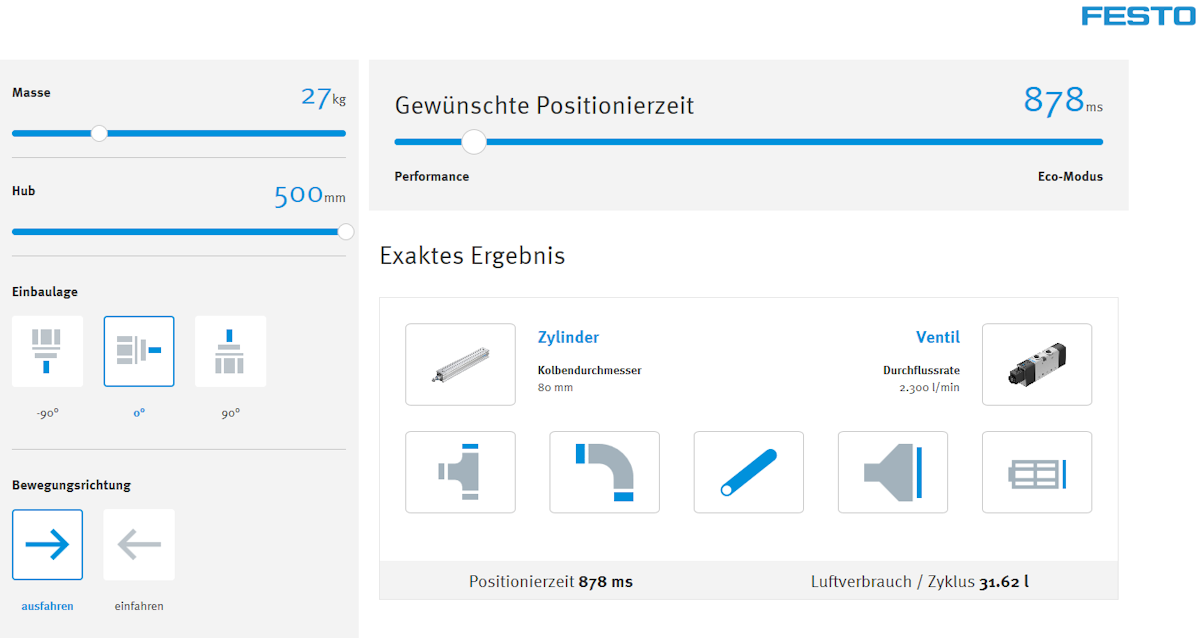This screenshot has width=1200, height=638.
Task: Select the fitting accessory icon
Action: pos(460,472)
